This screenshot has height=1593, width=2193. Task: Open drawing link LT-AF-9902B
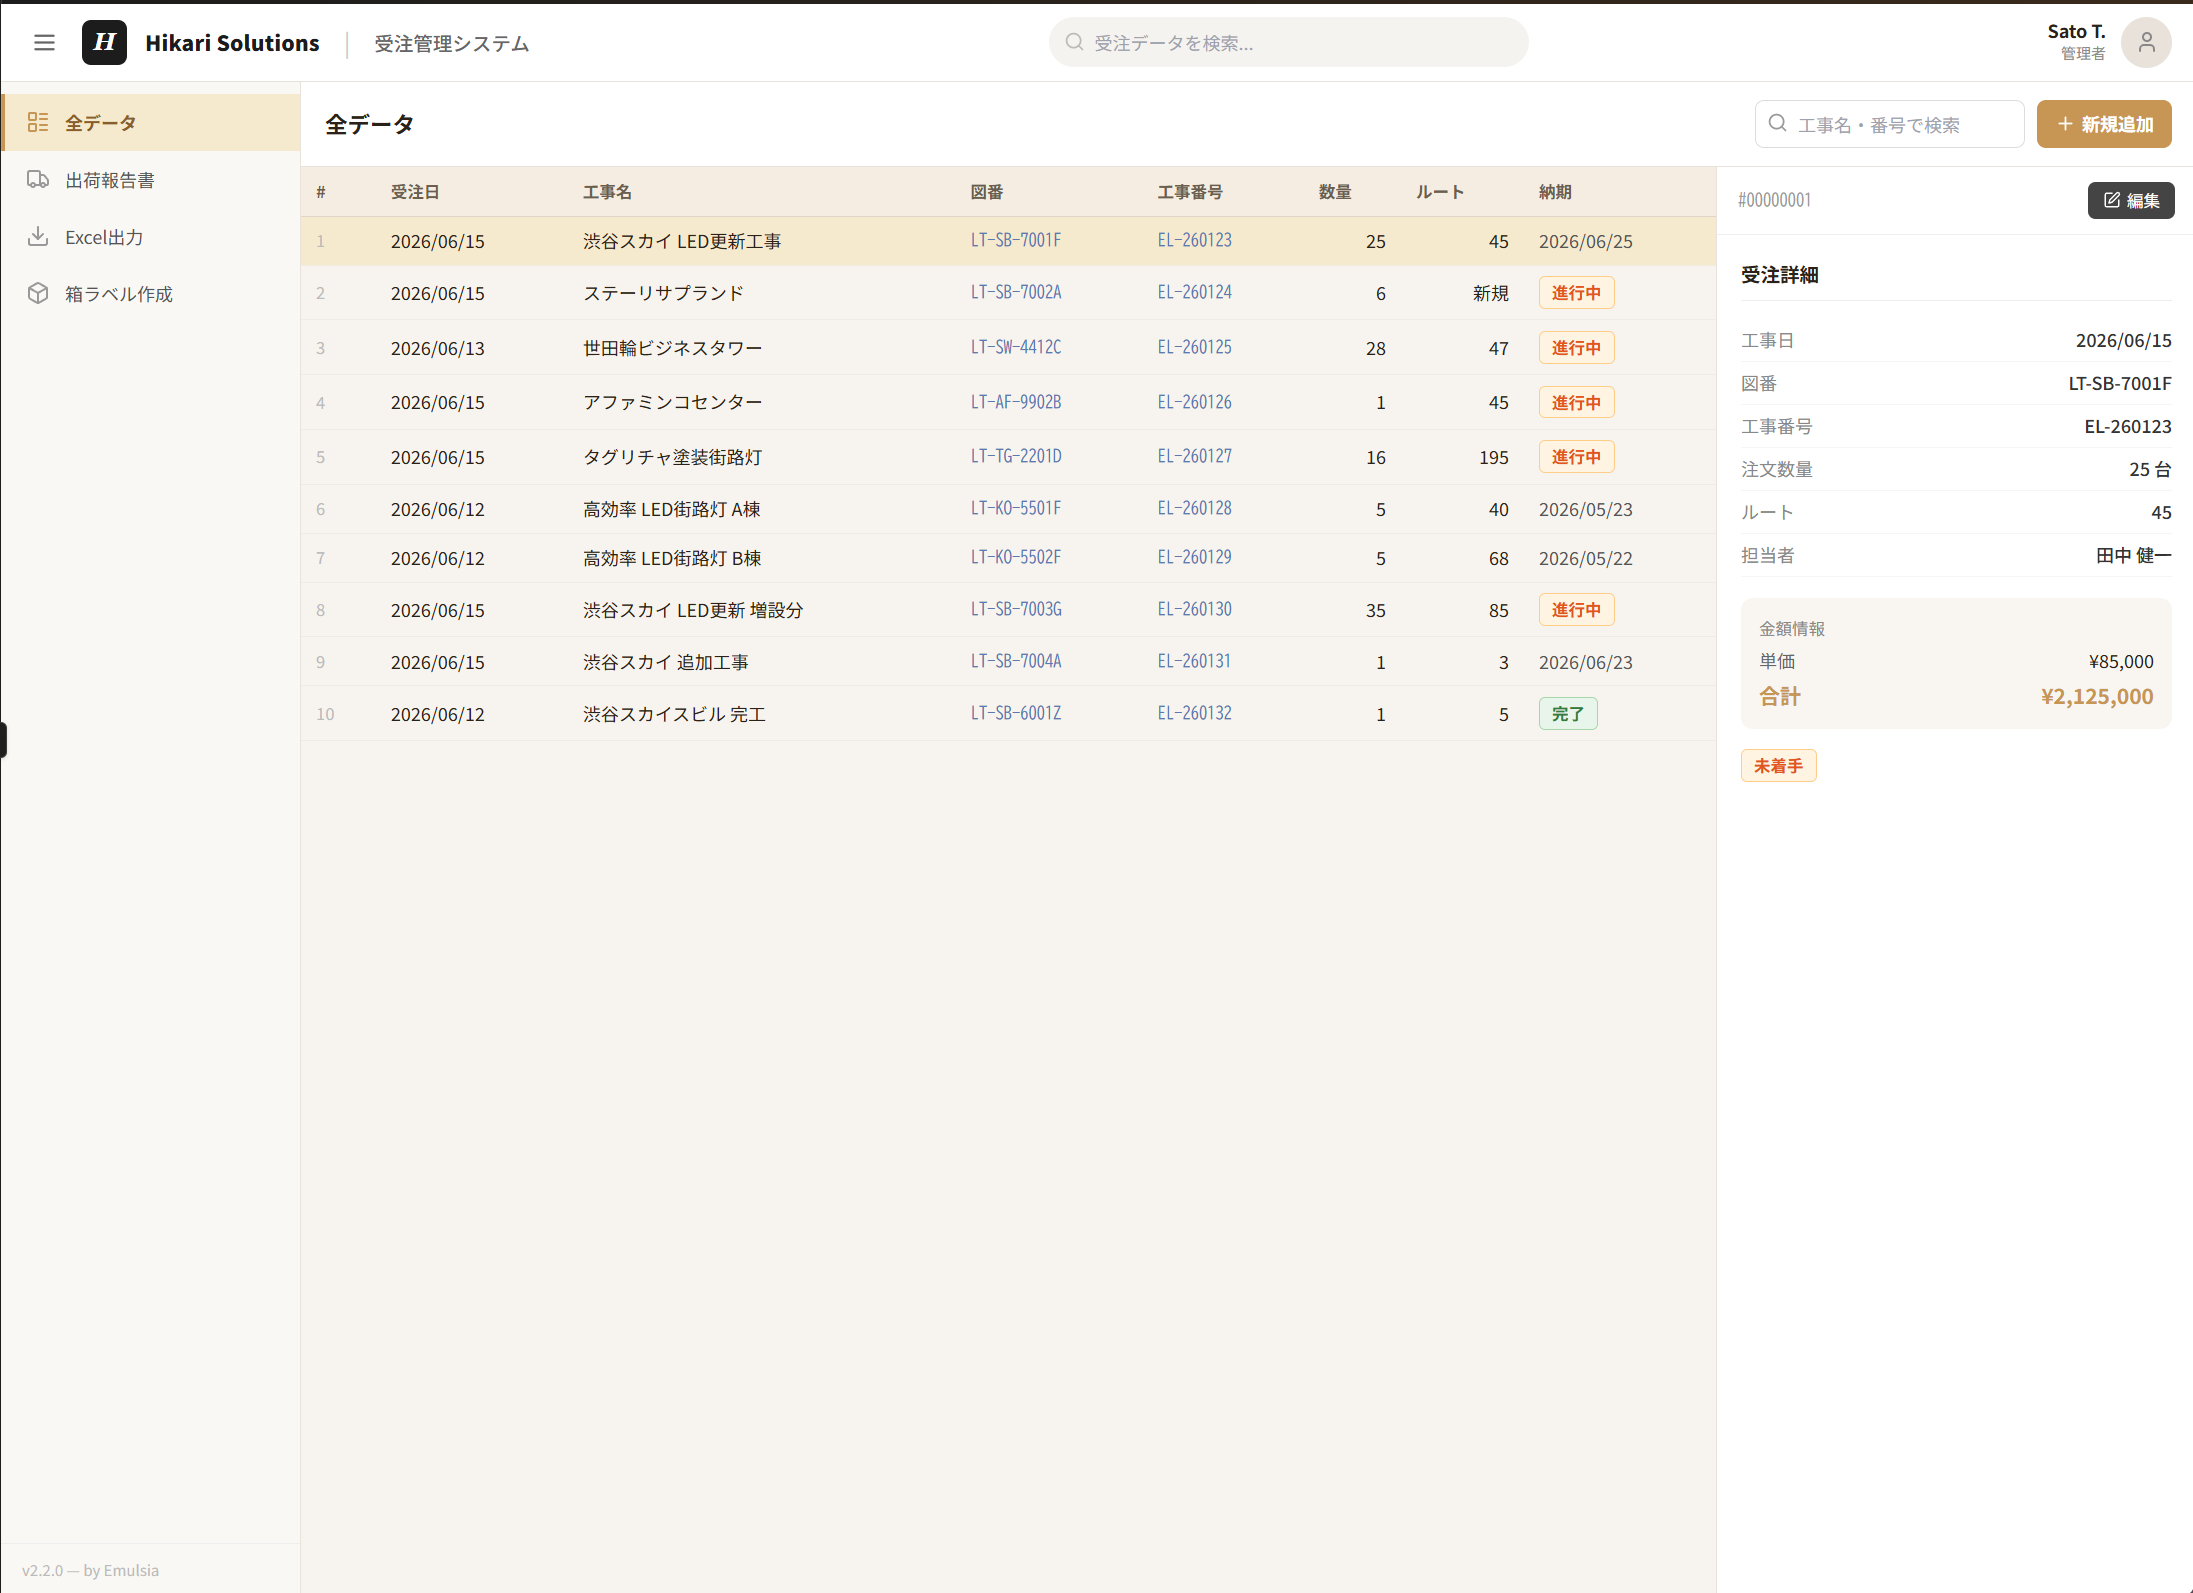coord(1016,403)
